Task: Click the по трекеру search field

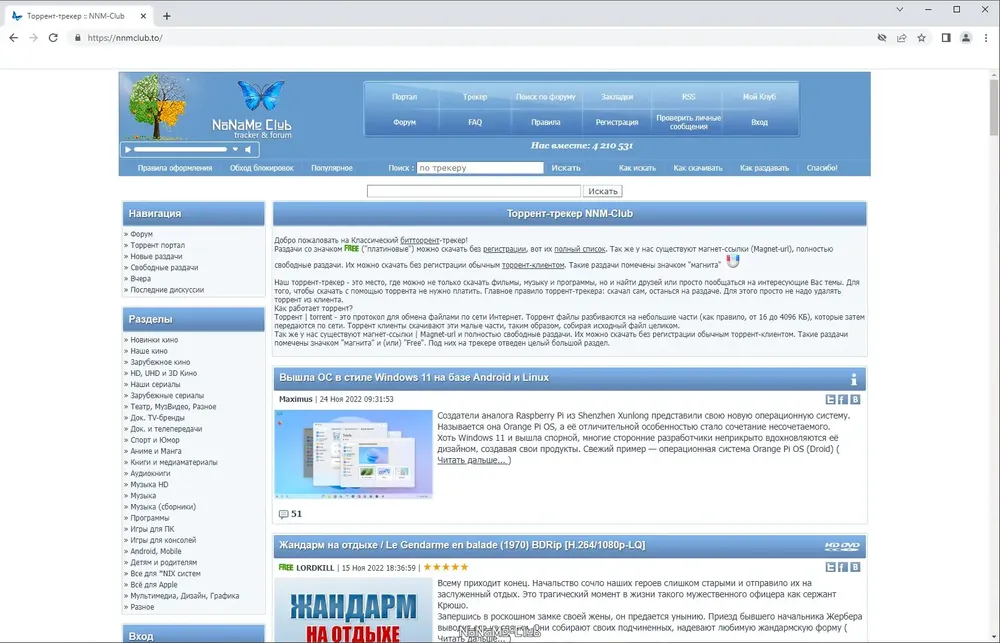Action: (x=480, y=168)
